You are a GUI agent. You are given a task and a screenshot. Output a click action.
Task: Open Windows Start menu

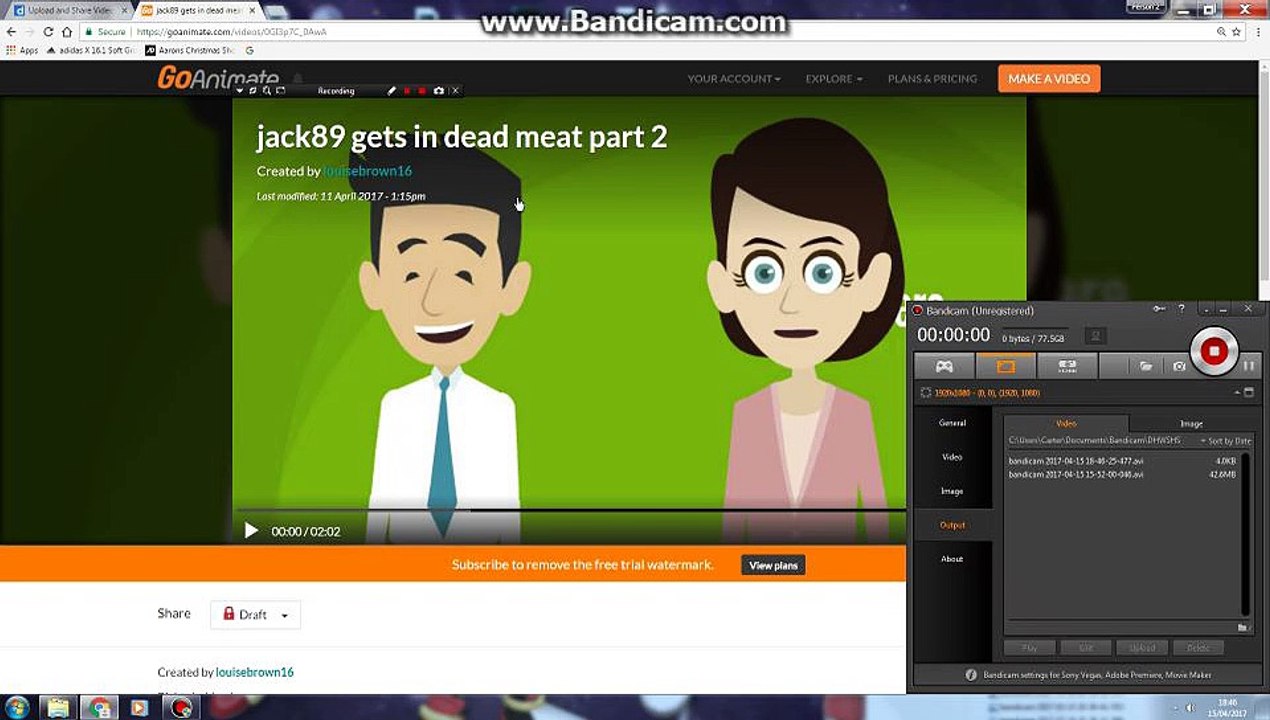click(16, 708)
